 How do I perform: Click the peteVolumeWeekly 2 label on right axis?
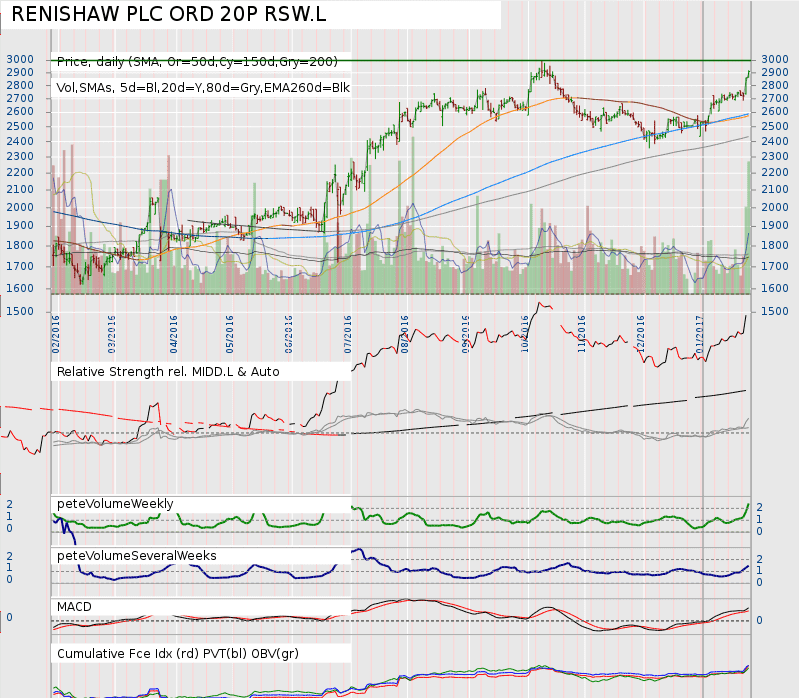[x=759, y=507]
